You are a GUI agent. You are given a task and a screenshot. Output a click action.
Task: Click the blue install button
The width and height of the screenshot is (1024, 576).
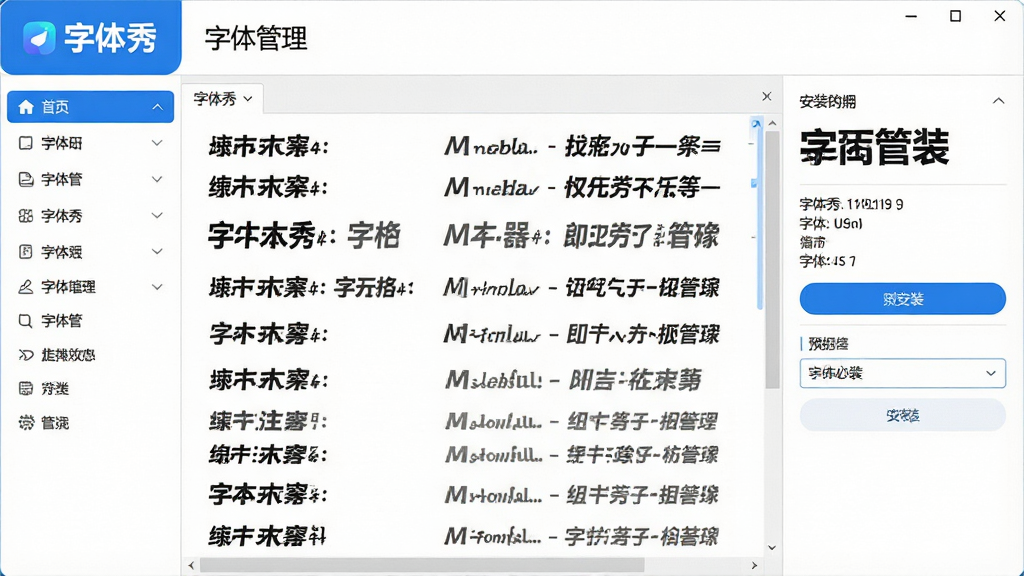click(x=903, y=299)
